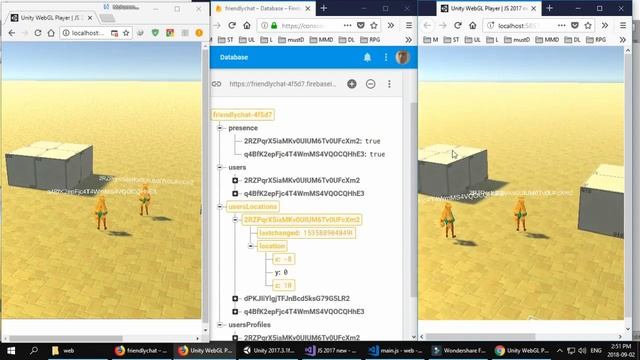Viewport: 640px width, 360px height.
Task: Select Unity WebGL Player tab in right Firefox
Action: [x=488, y=8]
